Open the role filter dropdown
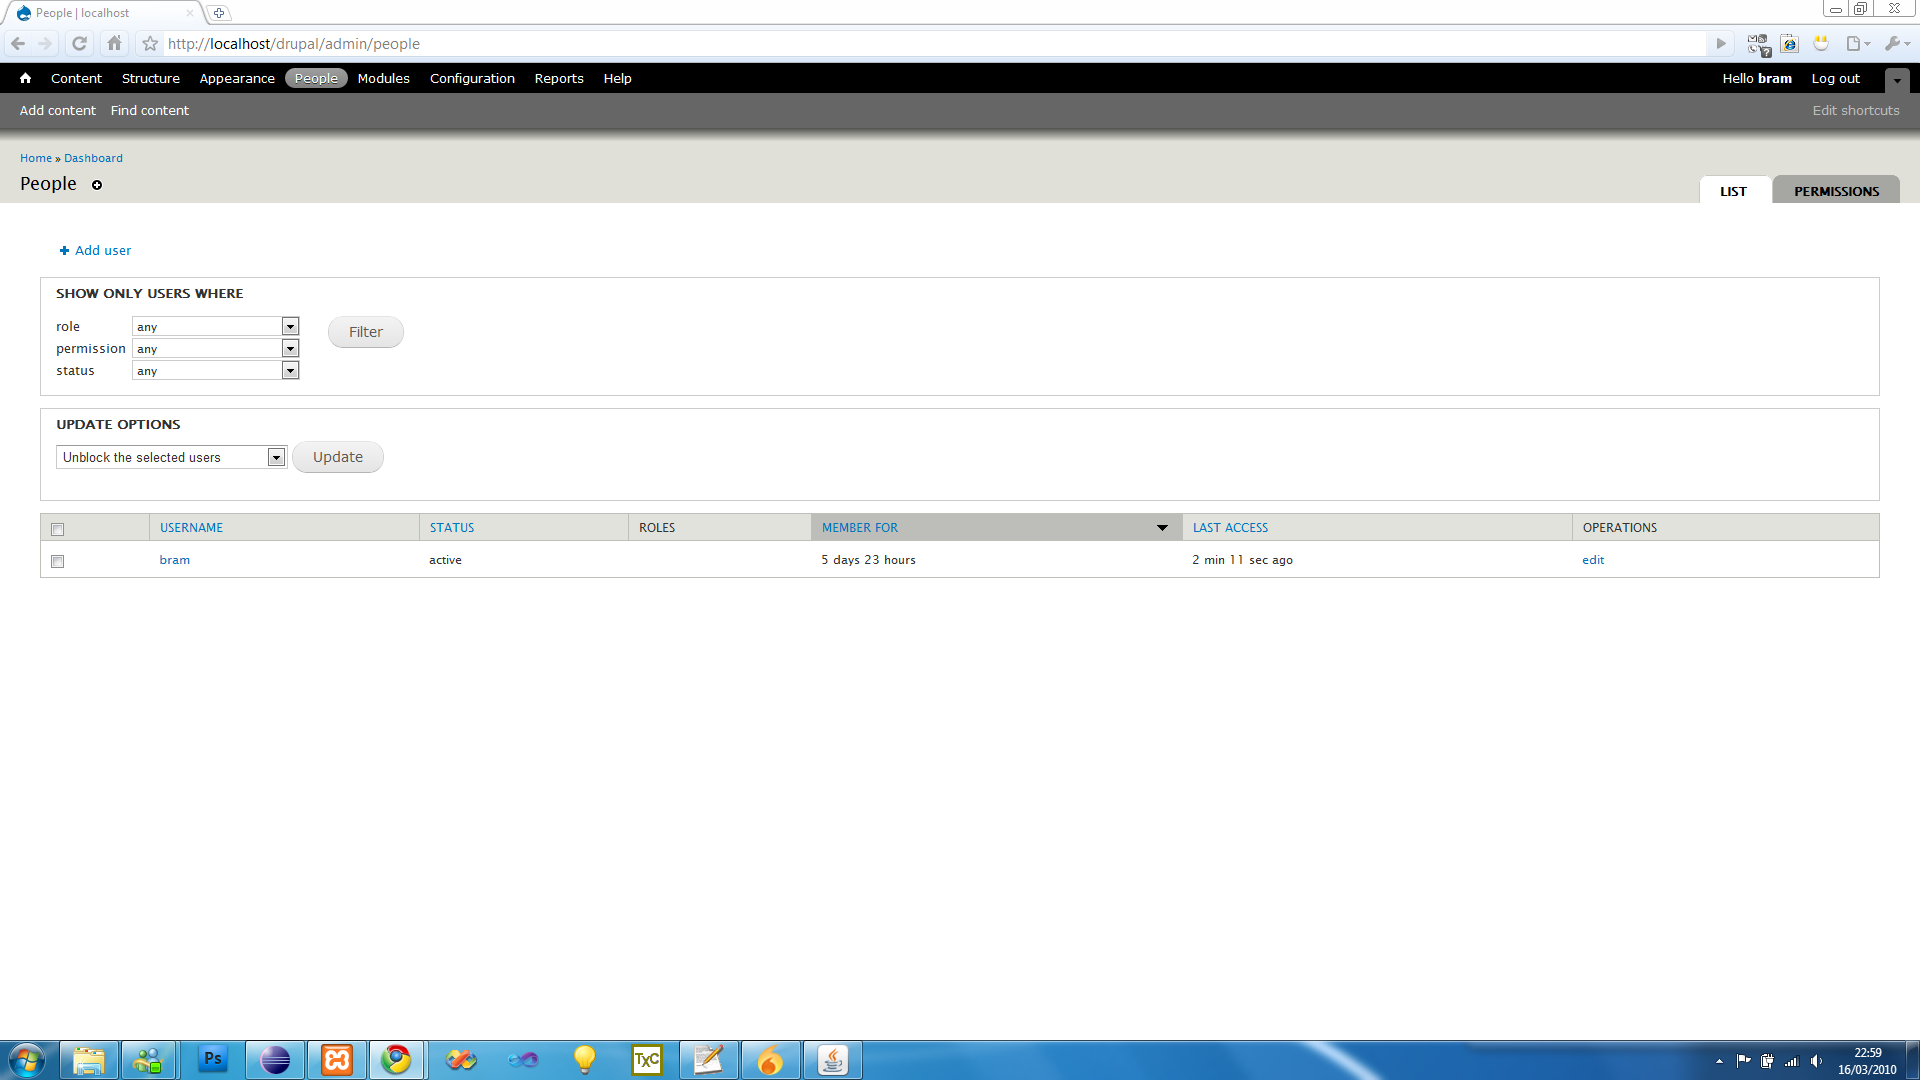 click(x=215, y=327)
